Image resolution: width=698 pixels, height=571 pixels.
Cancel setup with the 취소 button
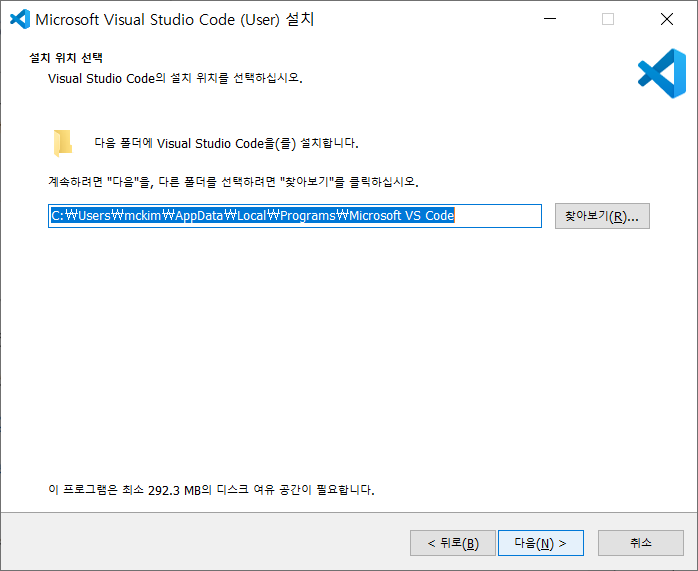tap(641, 543)
